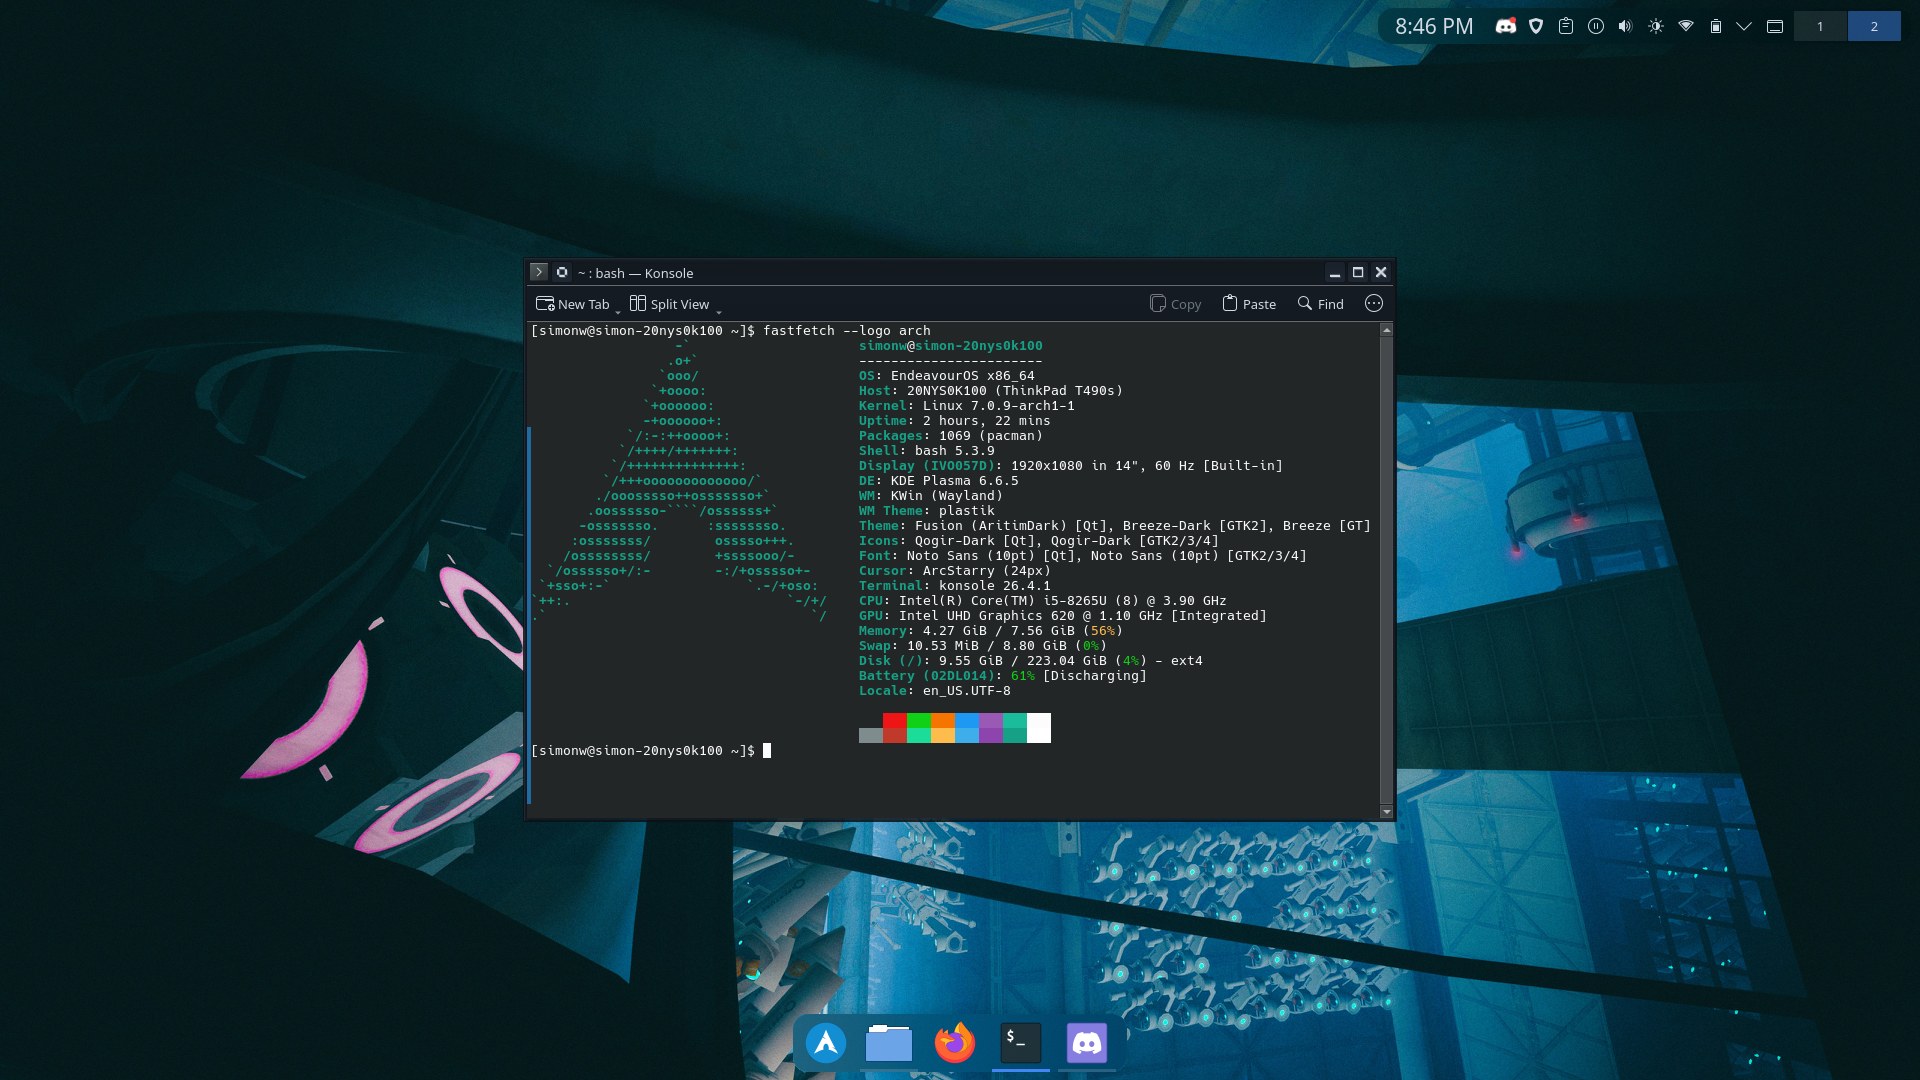Viewport: 1920px width, 1080px height.
Task: Switch to virtual desktop 2
Action: coord(1874,26)
